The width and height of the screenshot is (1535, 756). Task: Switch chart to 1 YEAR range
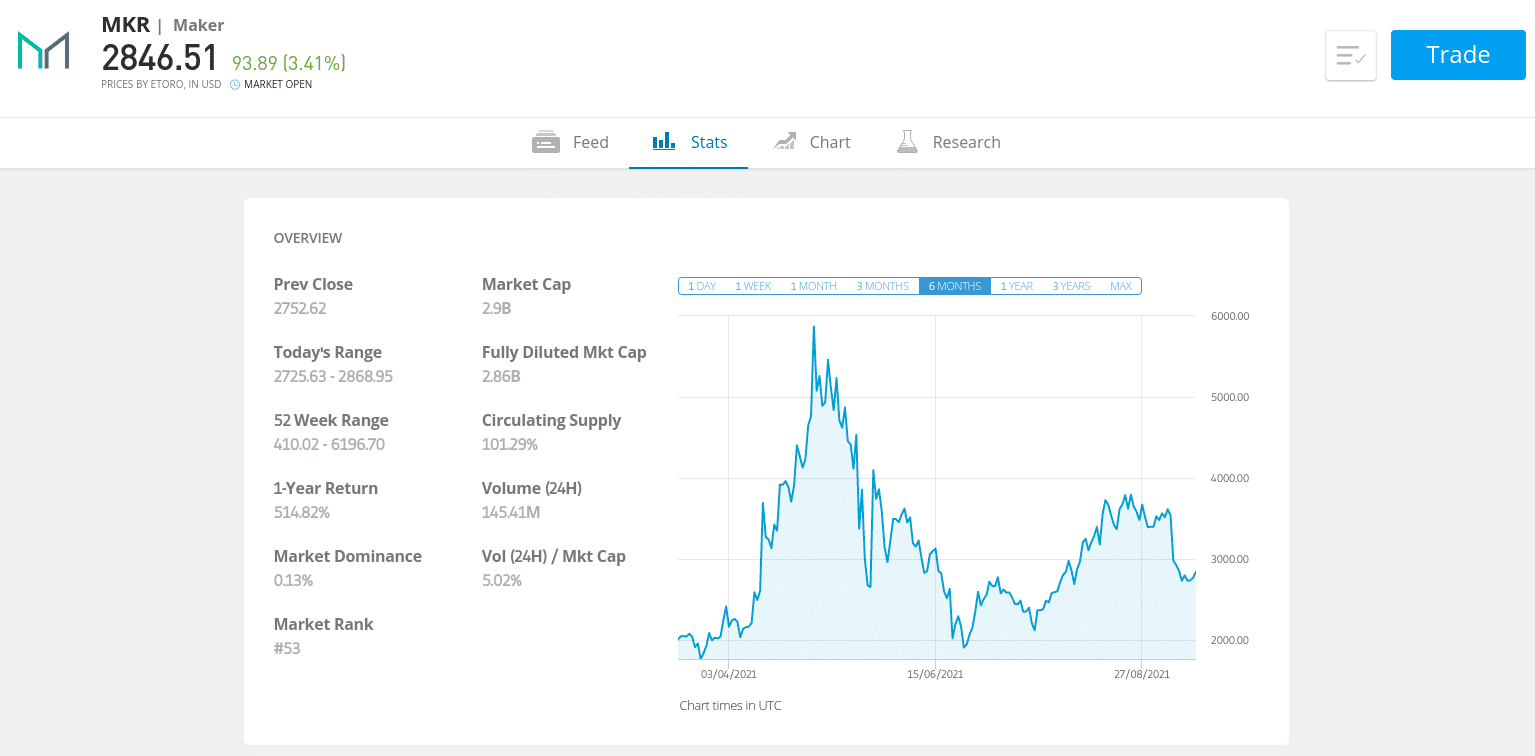[x=1016, y=286]
